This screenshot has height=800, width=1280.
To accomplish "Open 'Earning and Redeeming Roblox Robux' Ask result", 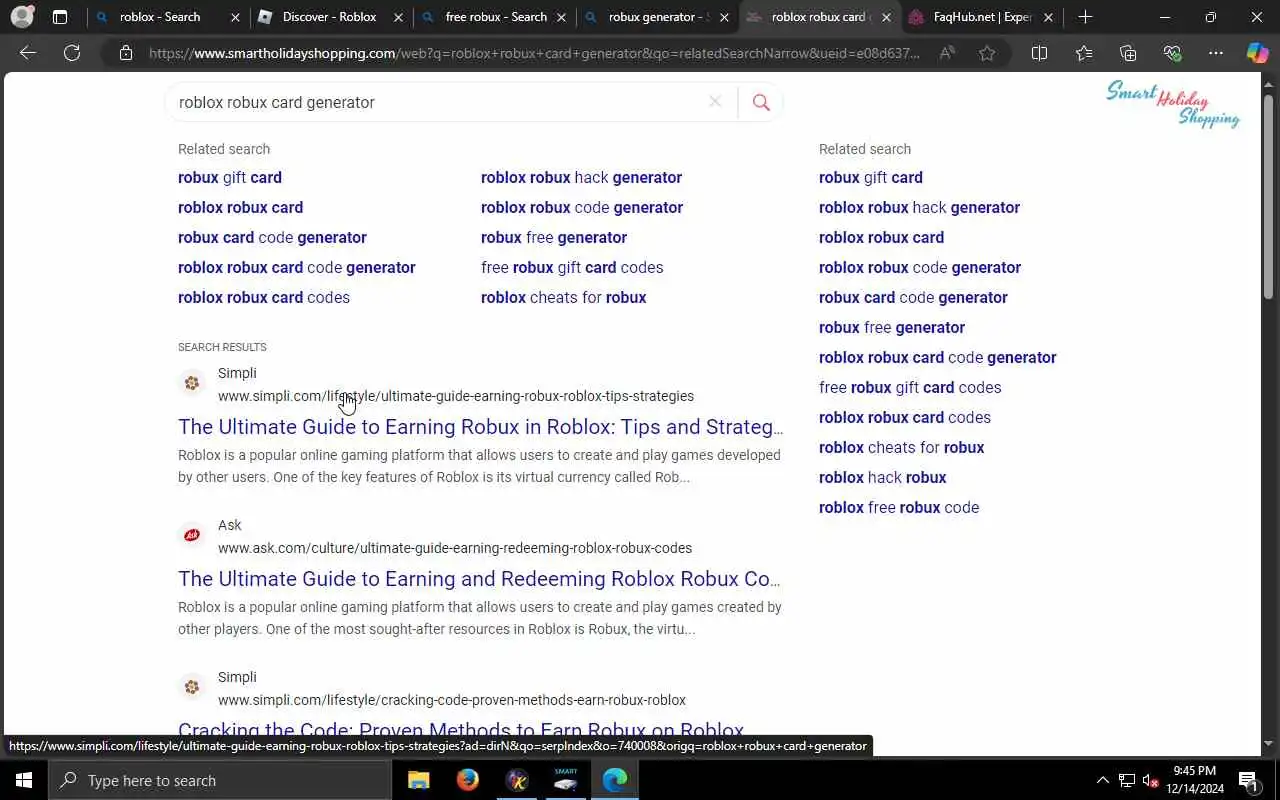I will pyautogui.click(x=479, y=579).
